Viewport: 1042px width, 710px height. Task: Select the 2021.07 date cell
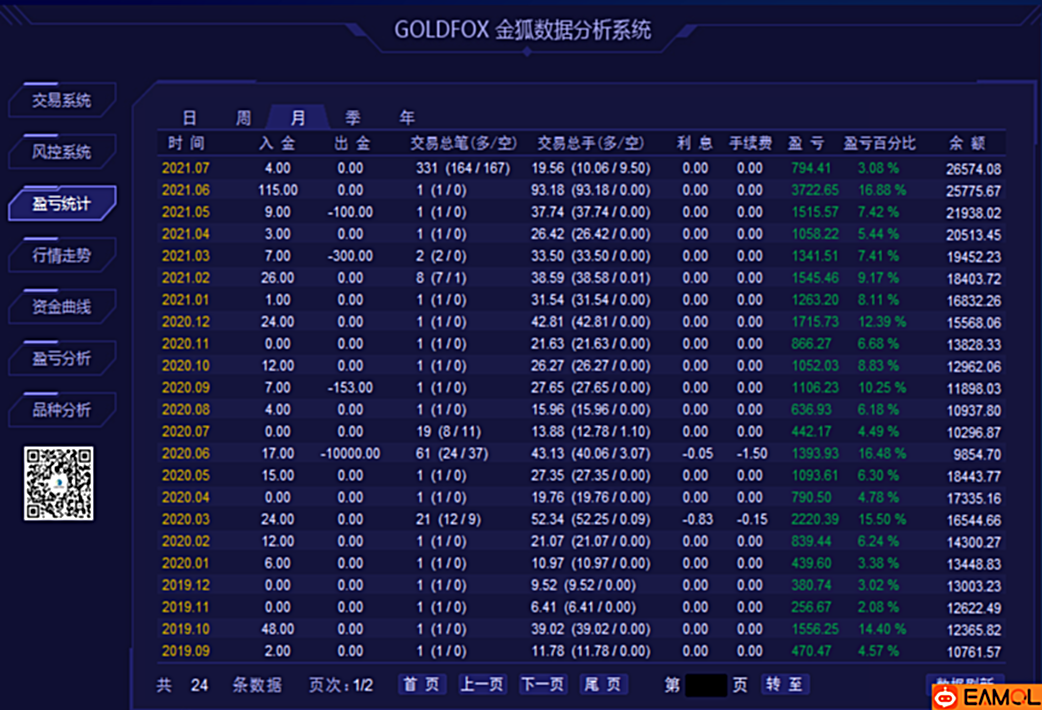pos(185,168)
